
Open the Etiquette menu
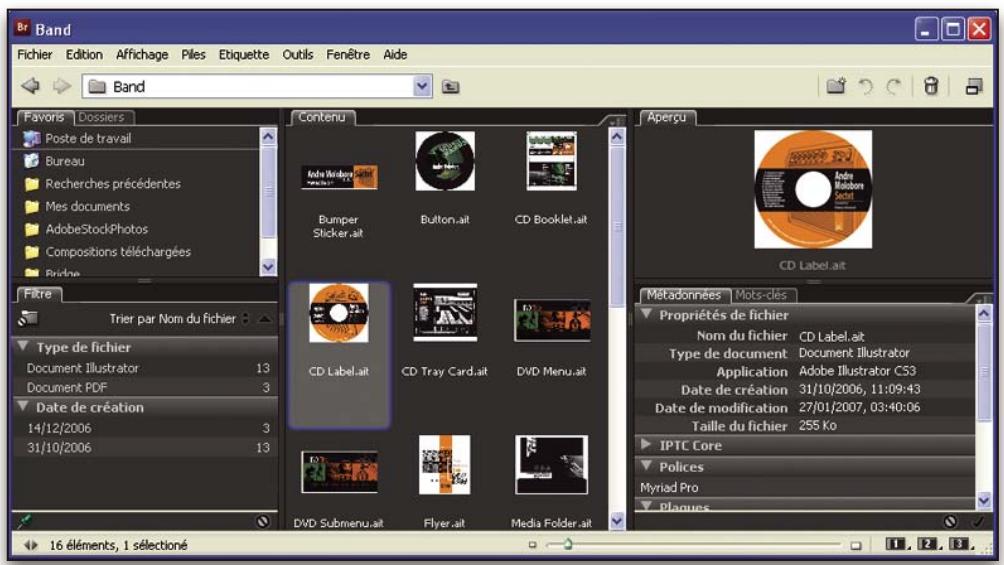click(x=244, y=55)
